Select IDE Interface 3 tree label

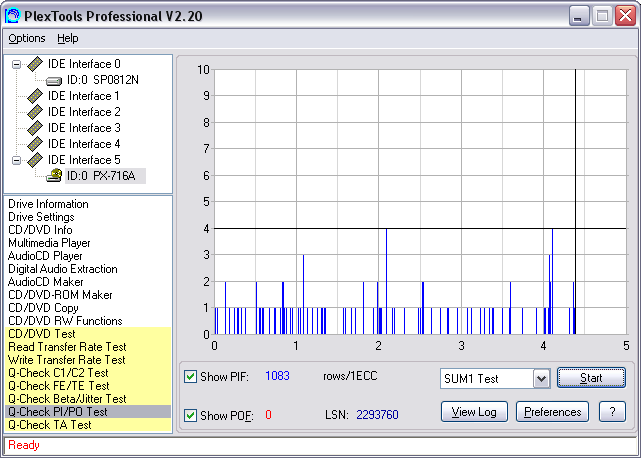point(84,128)
